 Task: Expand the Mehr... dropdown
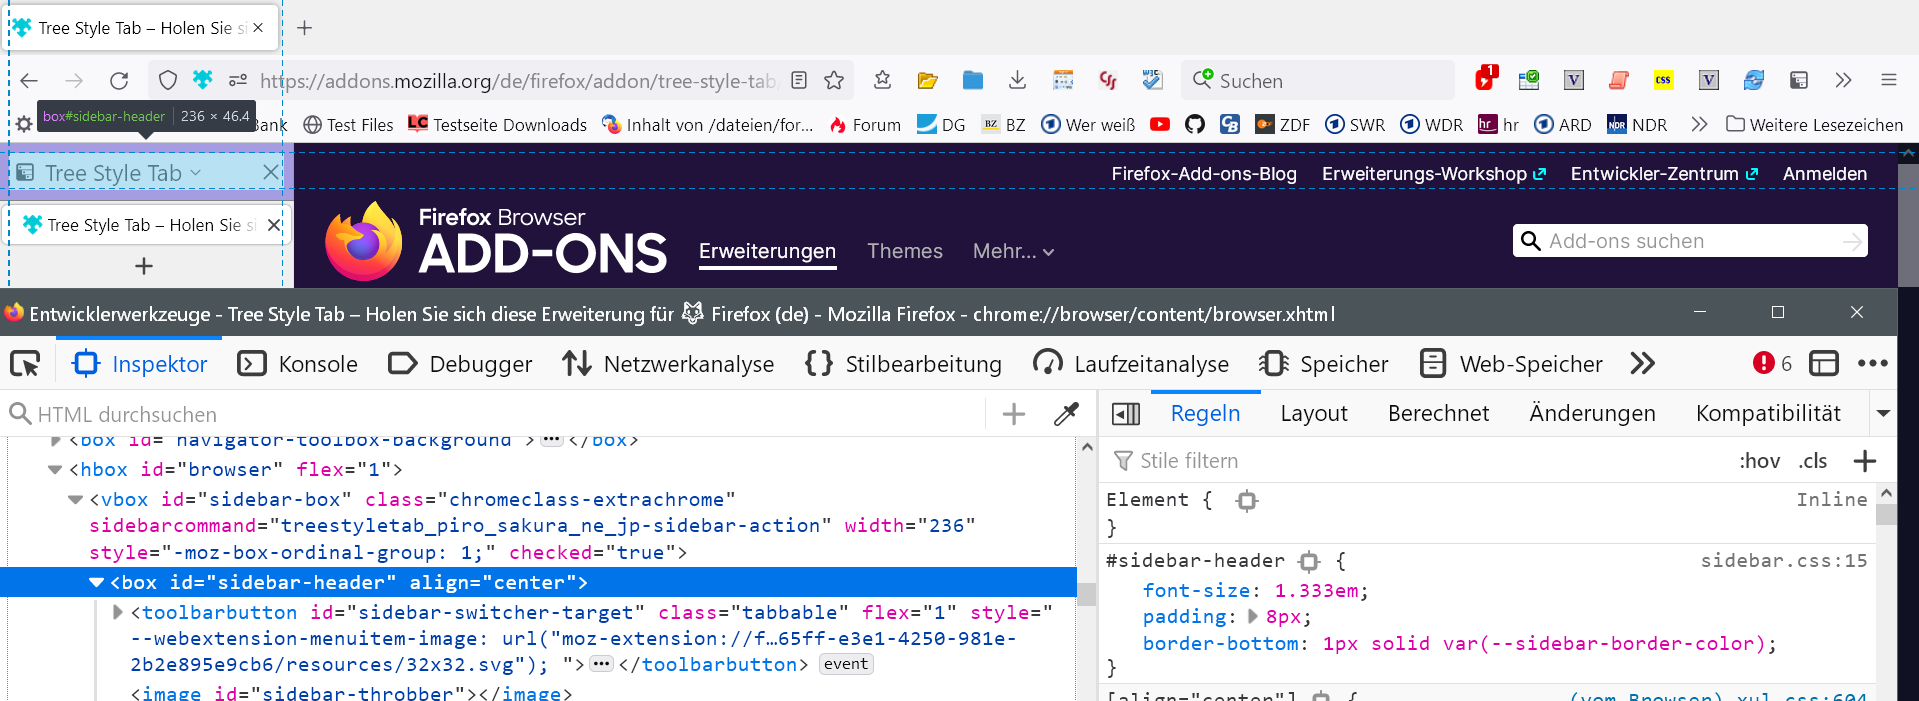point(1013,251)
